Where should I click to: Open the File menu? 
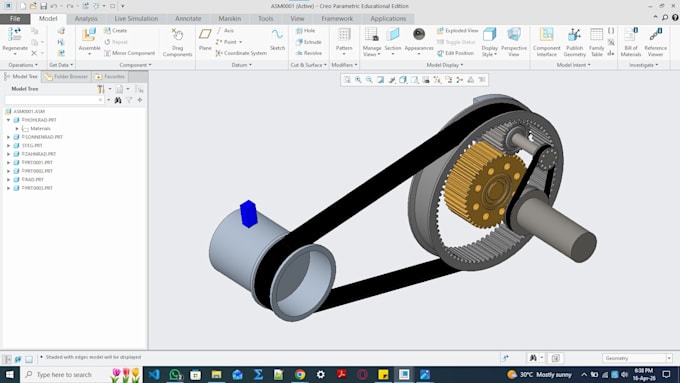click(x=15, y=19)
